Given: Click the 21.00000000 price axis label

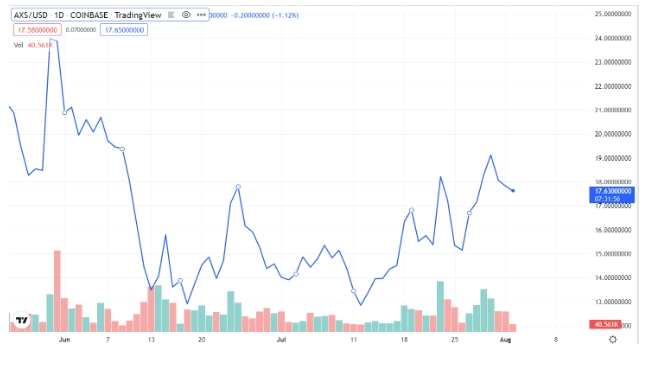Looking at the screenshot, I should [613, 110].
